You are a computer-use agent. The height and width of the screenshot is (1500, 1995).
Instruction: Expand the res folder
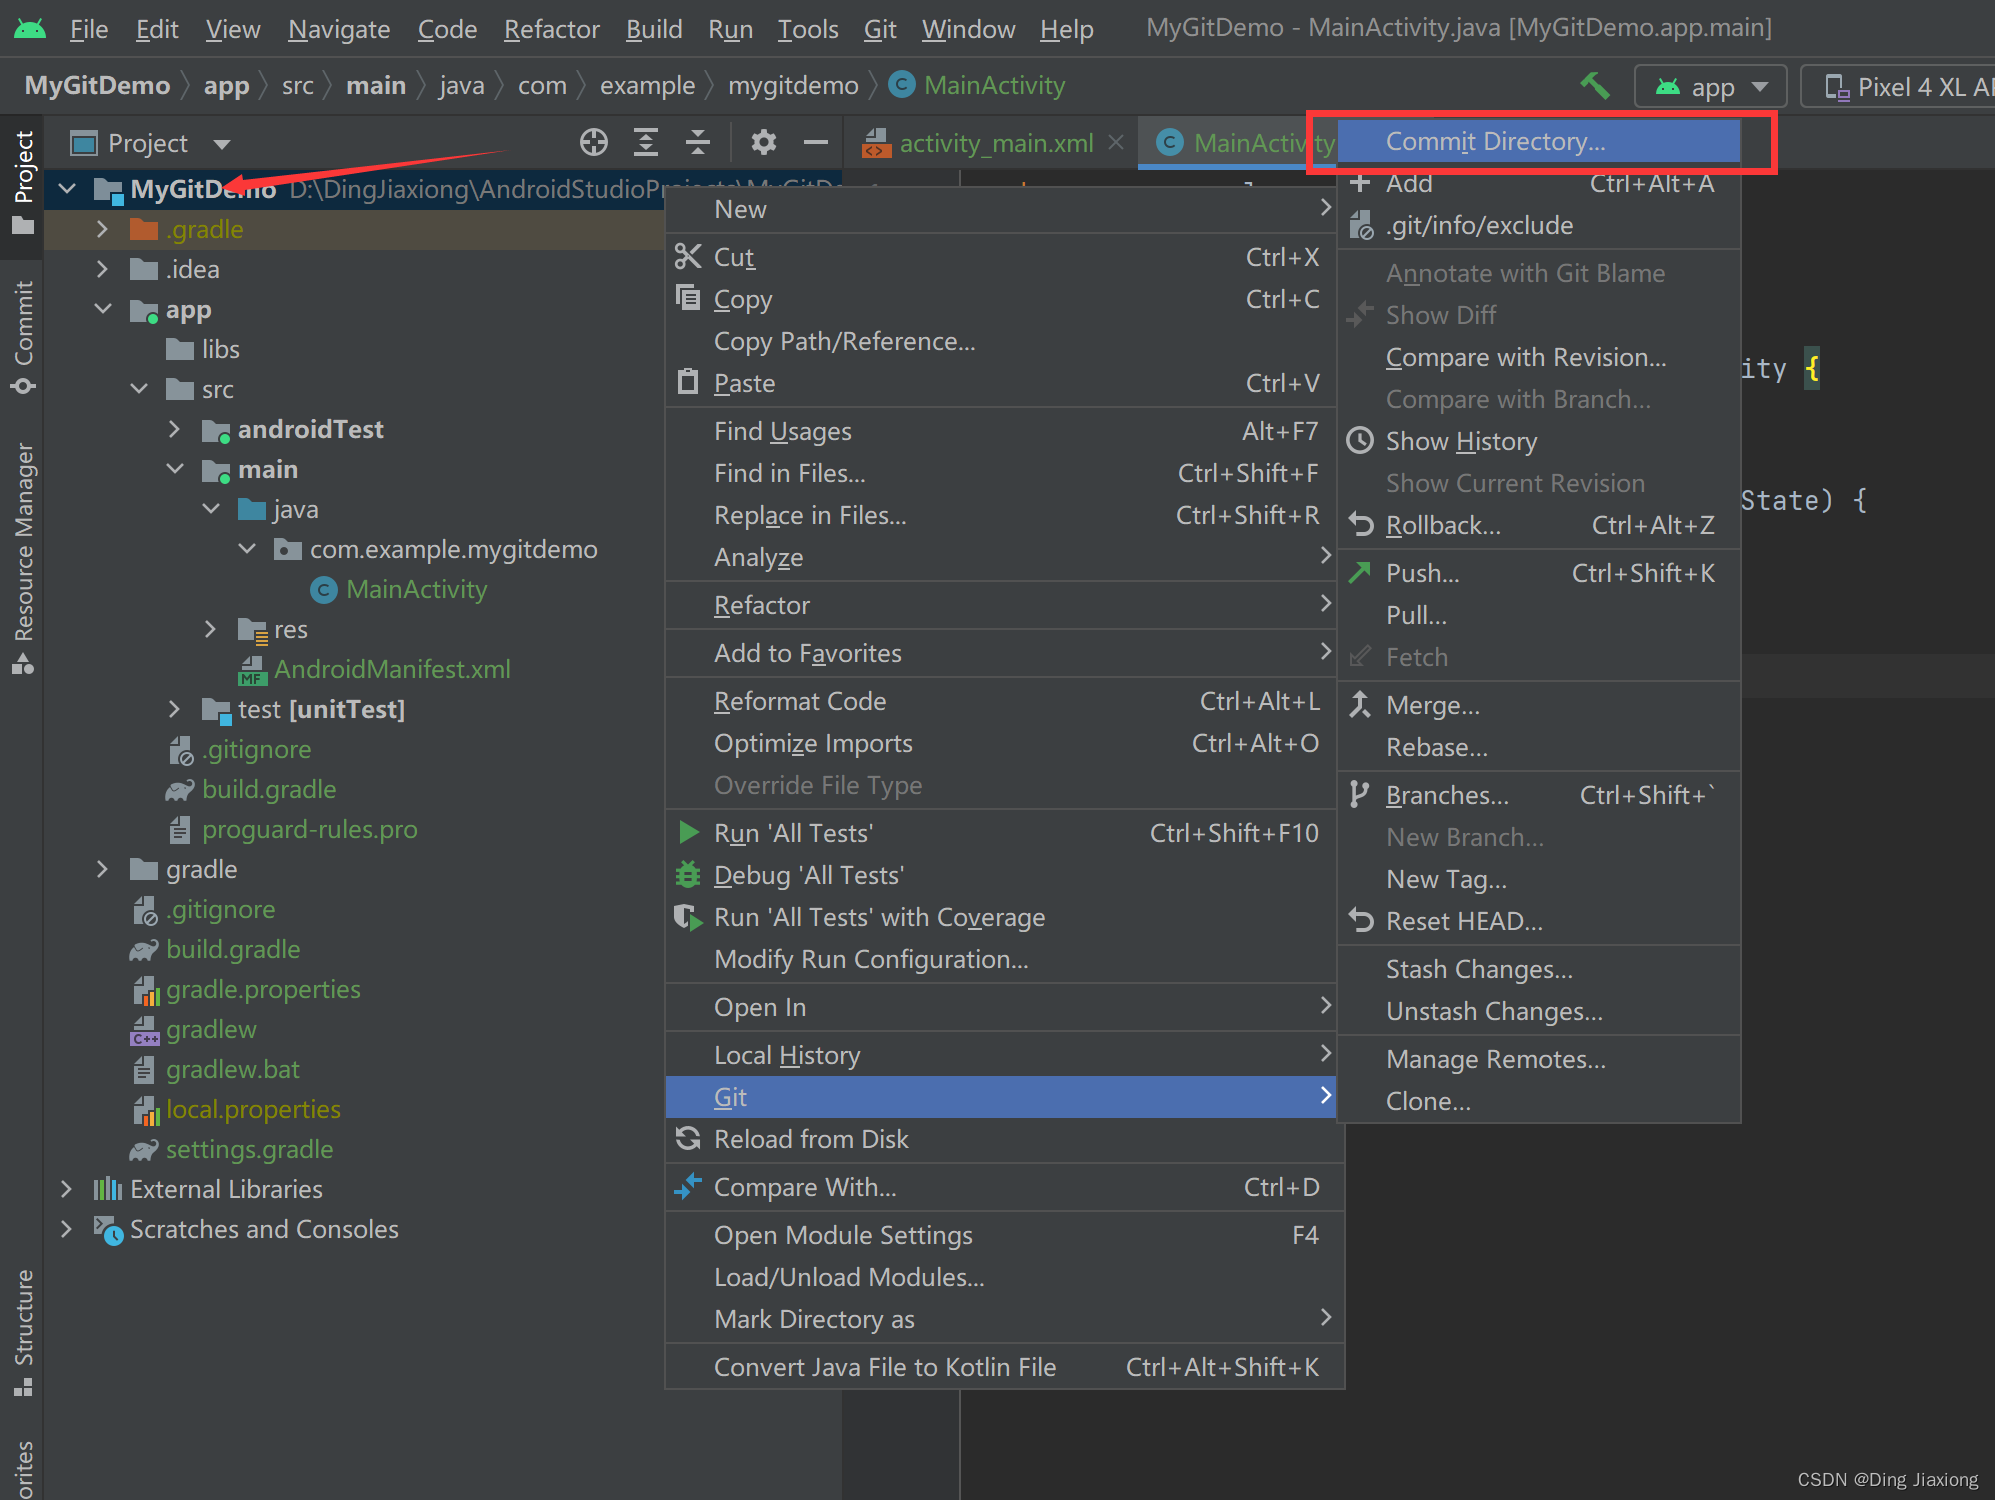pos(210,629)
